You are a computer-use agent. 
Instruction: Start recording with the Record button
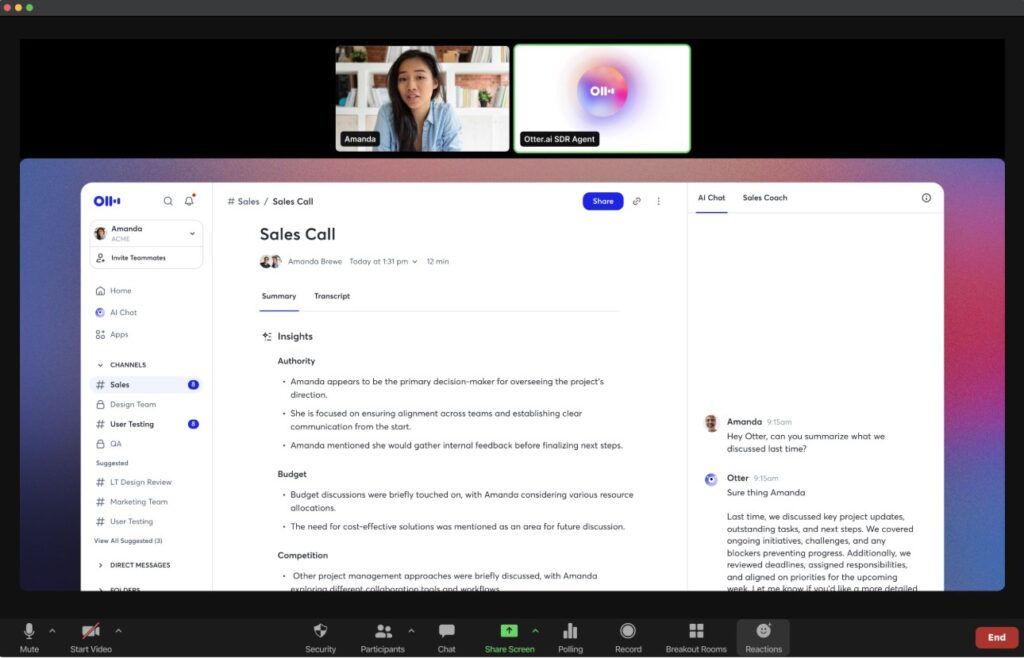[x=628, y=637]
